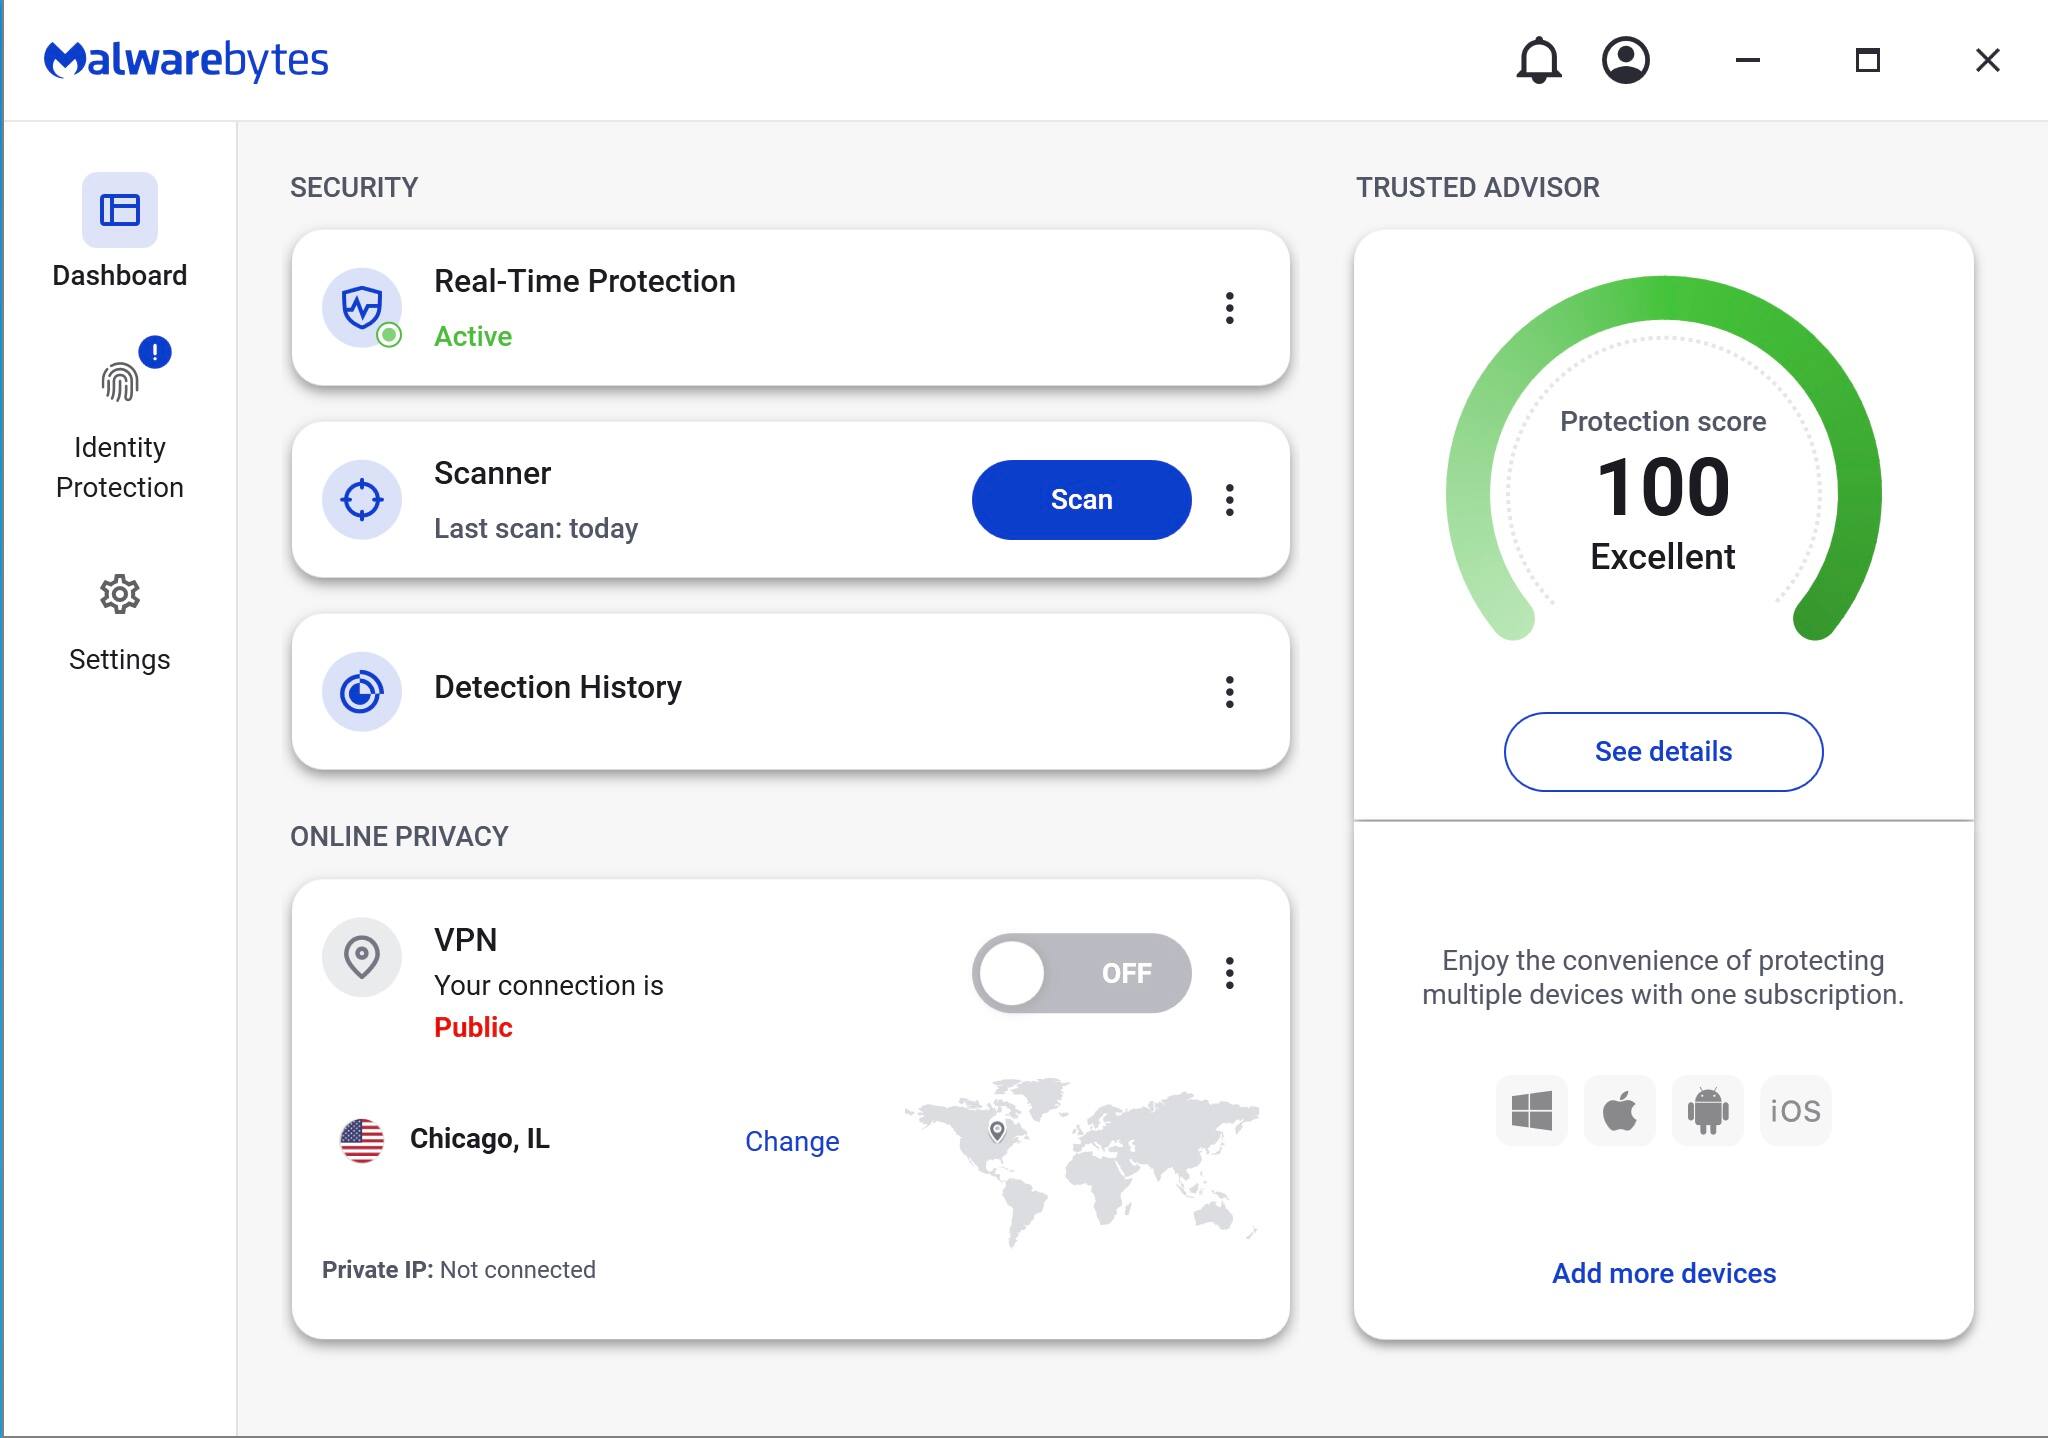Click the VPN location pin icon
The height and width of the screenshot is (1438, 2048).
[x=362, y=957]
